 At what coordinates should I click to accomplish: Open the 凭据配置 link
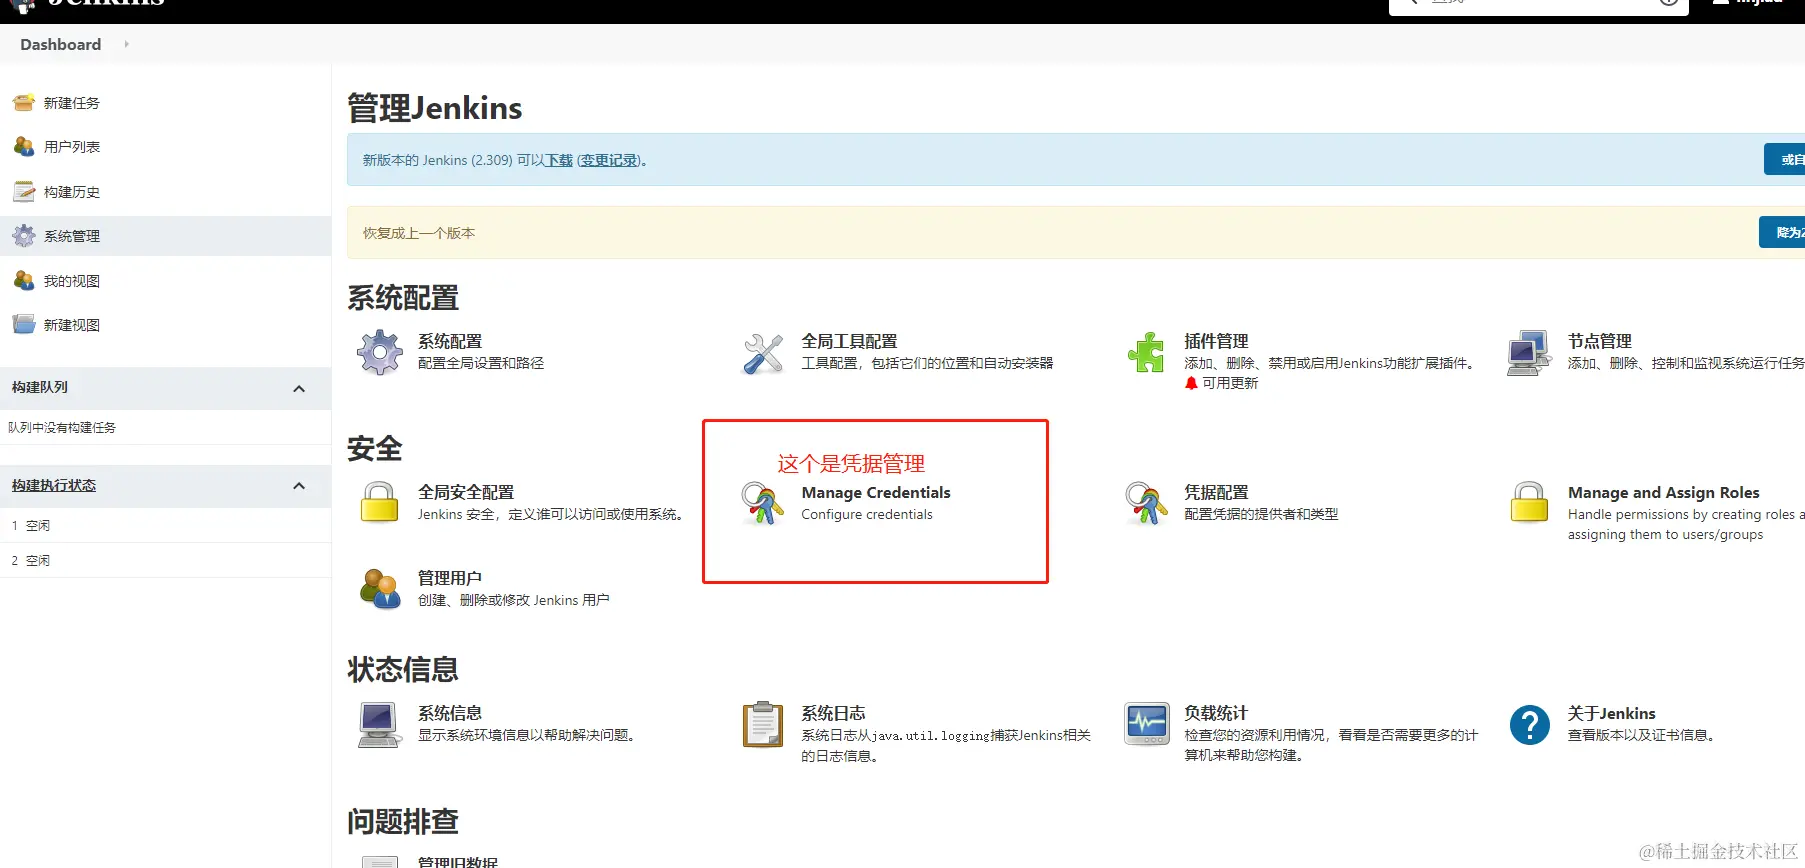click(x=1216, y=492)
